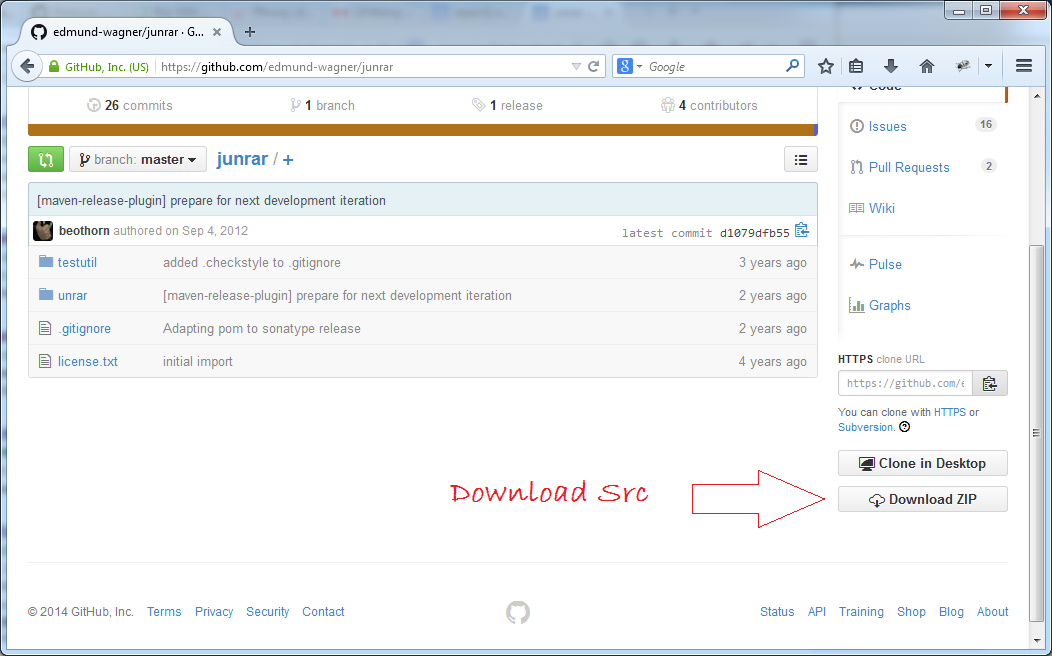Screen dimensions: 1052x656
Task: Click the toolbar add-on bug icon
Action: (963, 66)
